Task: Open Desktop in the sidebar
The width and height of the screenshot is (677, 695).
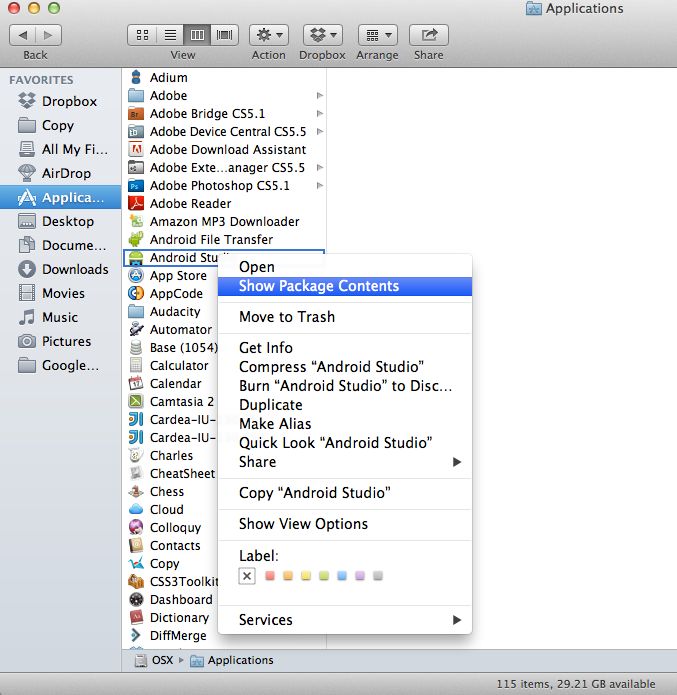Action: pos(60,221)
